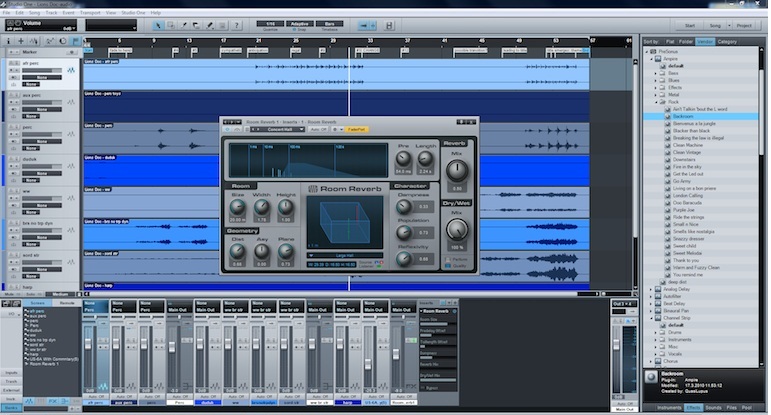Click the Pre delay value field 54.0 ms
The image size is (771, 415).
tap(403, 171)
